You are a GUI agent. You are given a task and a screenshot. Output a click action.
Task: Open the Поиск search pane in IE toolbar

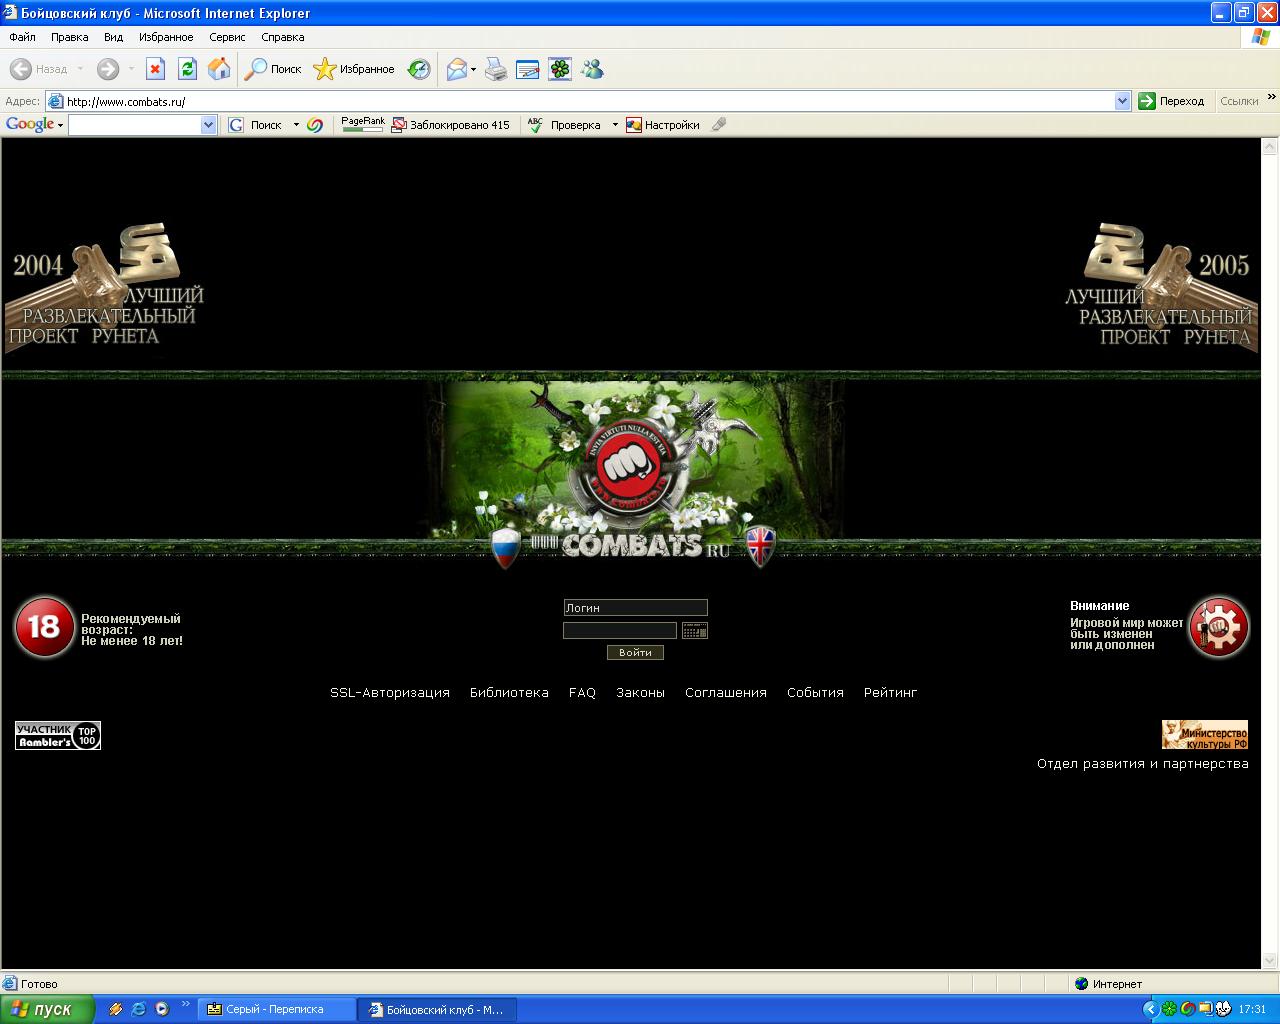(x=274, y=69)
